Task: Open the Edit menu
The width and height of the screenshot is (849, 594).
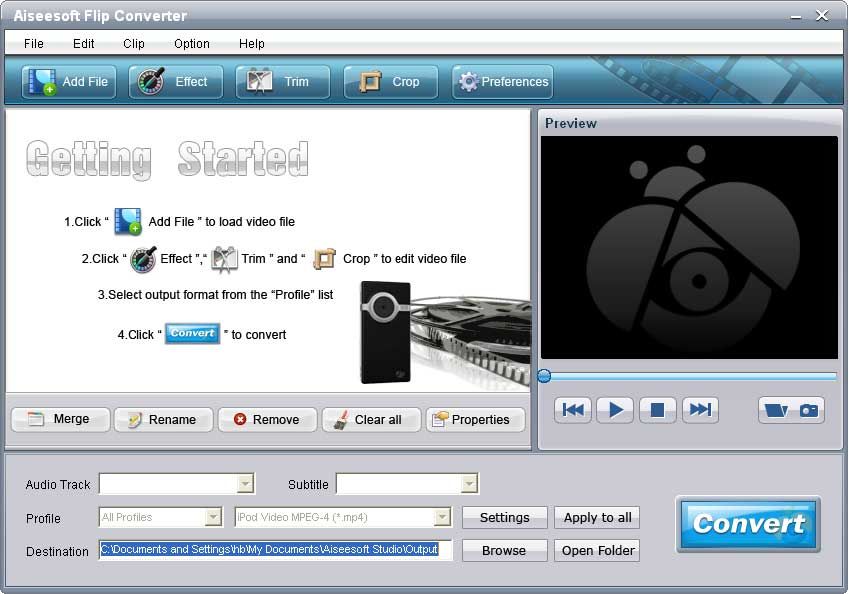Action: tap(83, 44)
